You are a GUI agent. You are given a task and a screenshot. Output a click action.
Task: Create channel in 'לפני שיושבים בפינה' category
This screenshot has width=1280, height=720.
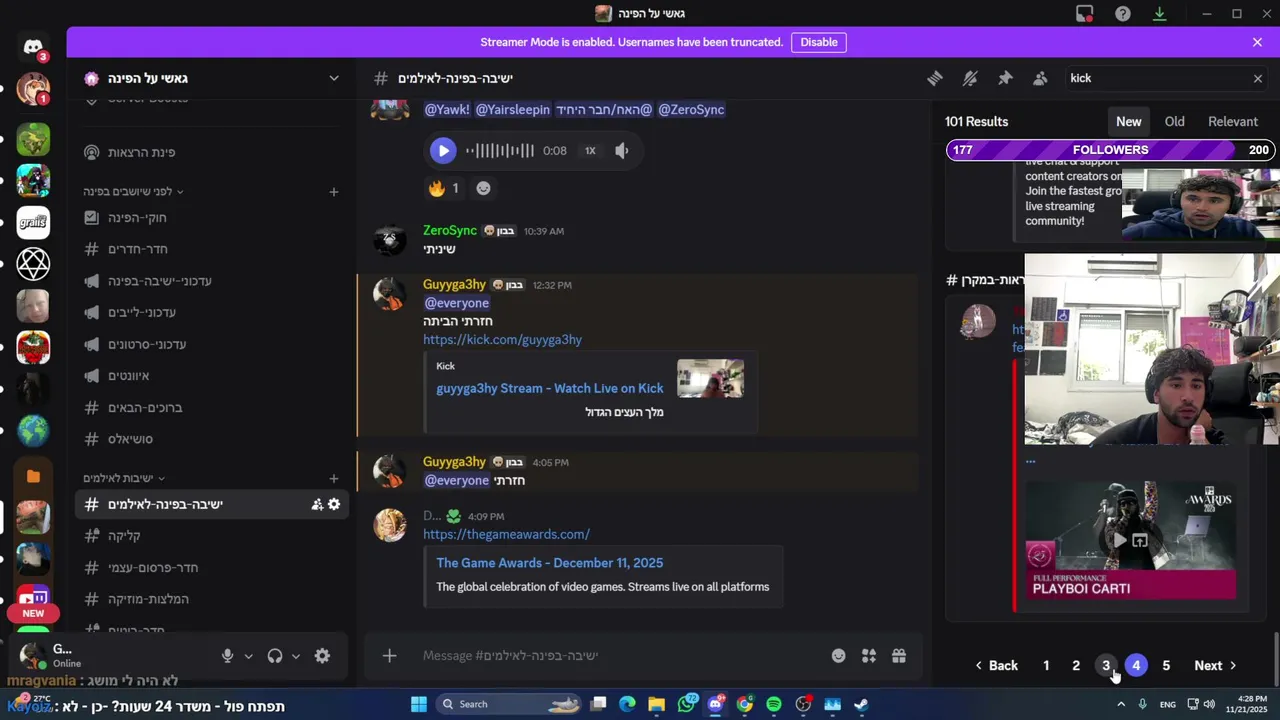pyautogui.click(x=334, y=191)
